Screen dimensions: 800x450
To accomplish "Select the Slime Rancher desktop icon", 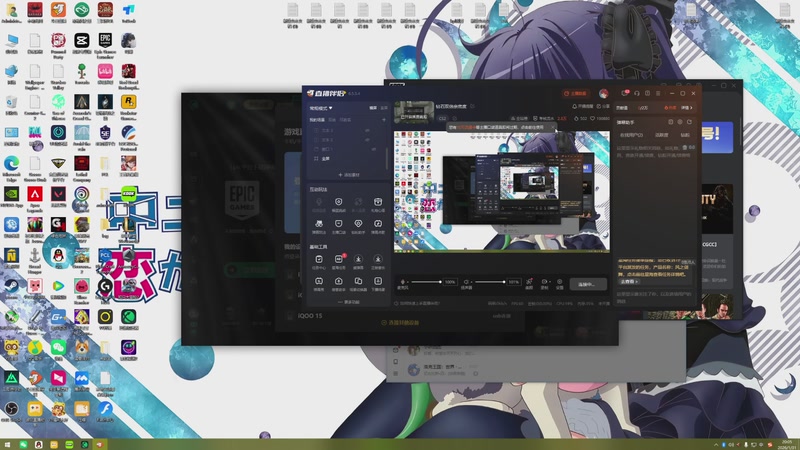I will (x=82, y=286).
